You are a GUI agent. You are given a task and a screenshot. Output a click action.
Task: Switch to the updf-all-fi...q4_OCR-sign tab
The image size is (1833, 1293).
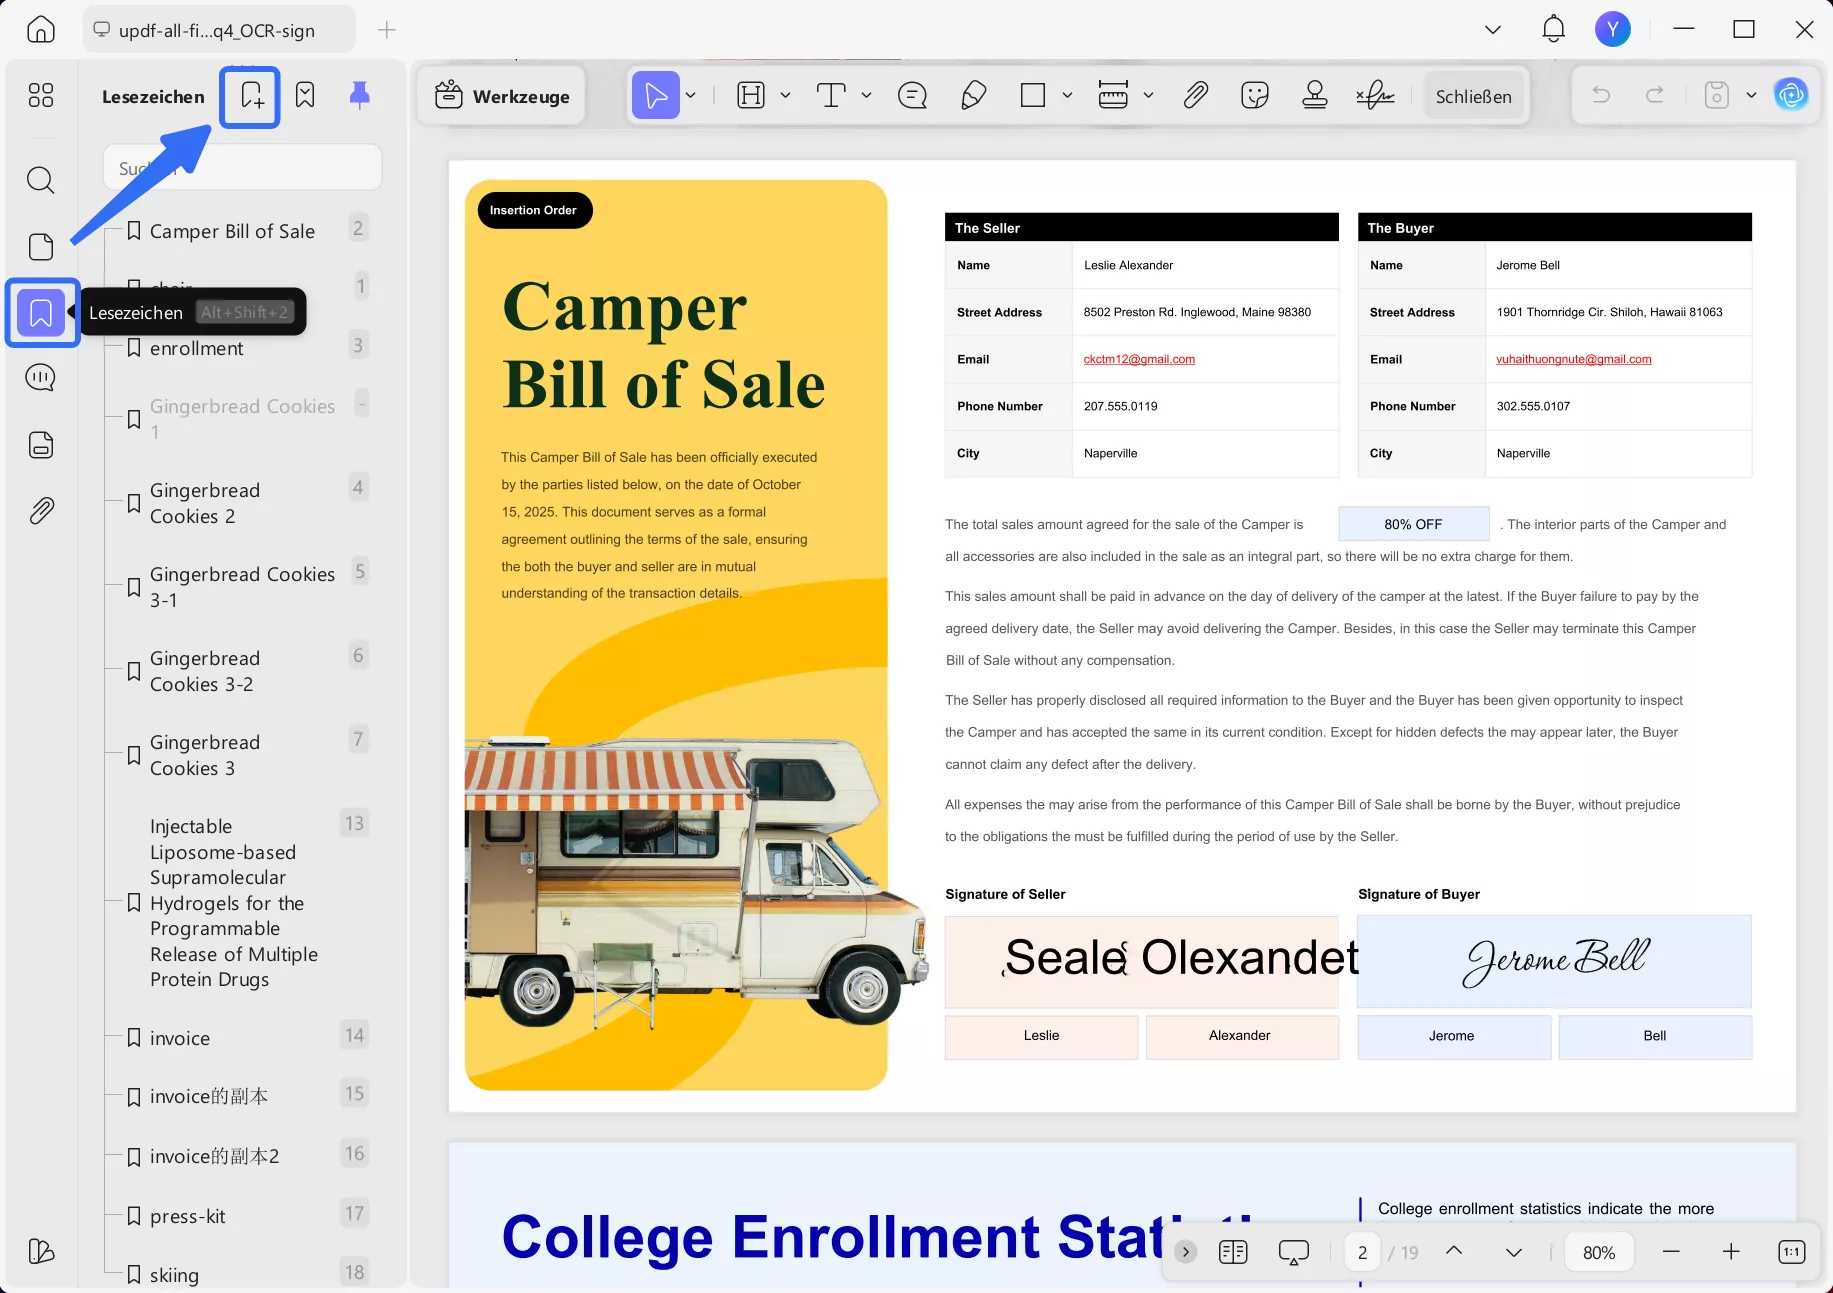(x=219, y=30)
